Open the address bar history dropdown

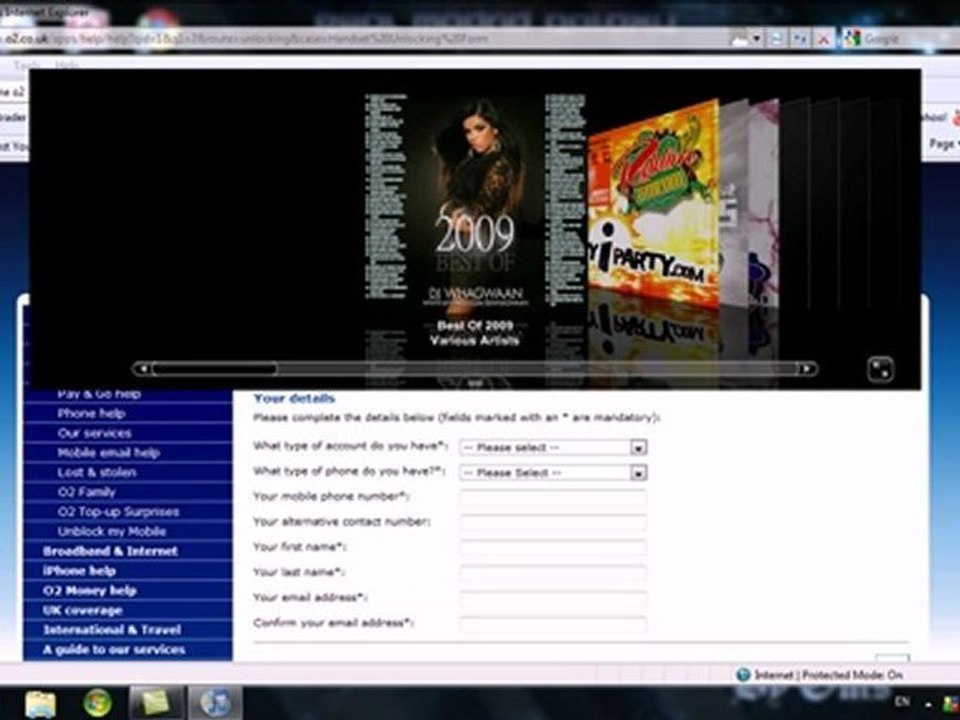[x=757, y=39]
